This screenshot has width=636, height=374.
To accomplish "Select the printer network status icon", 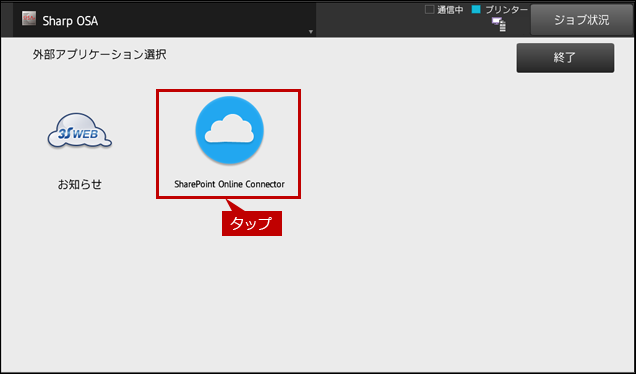I will pyautogui.click(x=499, y=24).
